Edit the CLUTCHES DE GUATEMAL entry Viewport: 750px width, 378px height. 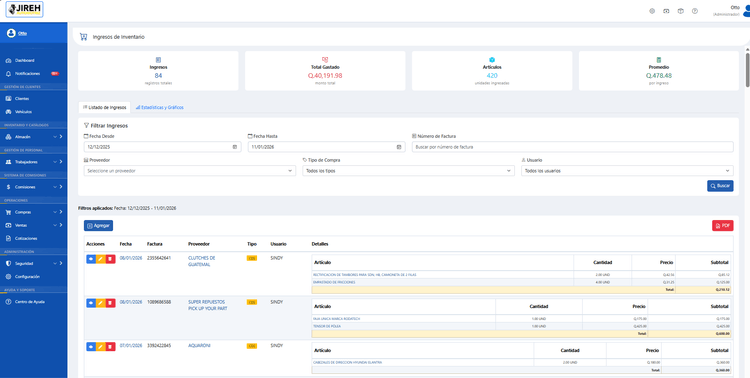[100, 259]
